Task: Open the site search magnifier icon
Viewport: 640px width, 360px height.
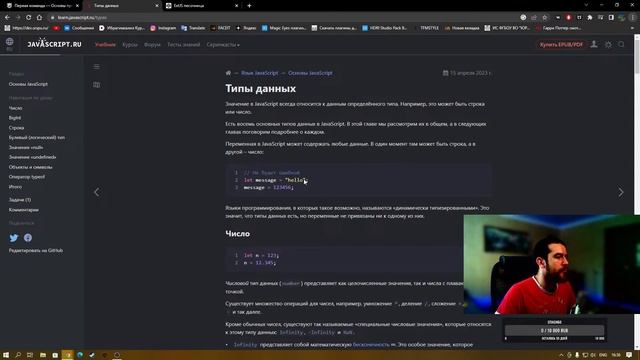Action: pyautogui.click(x=621, y=44)
